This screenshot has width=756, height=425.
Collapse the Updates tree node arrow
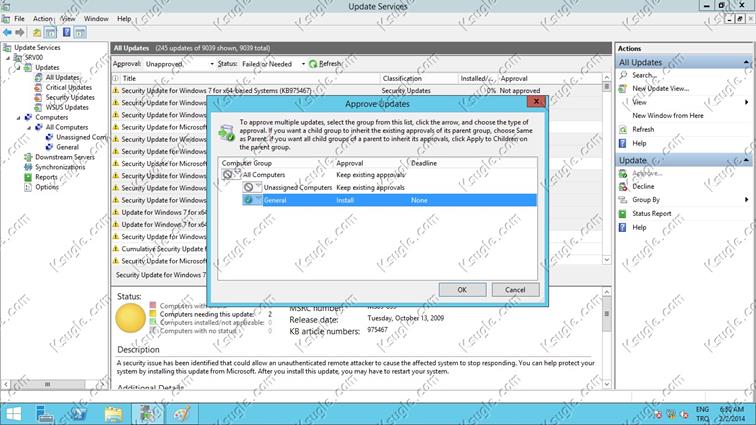pyautogui.click(x=18, y=68)
